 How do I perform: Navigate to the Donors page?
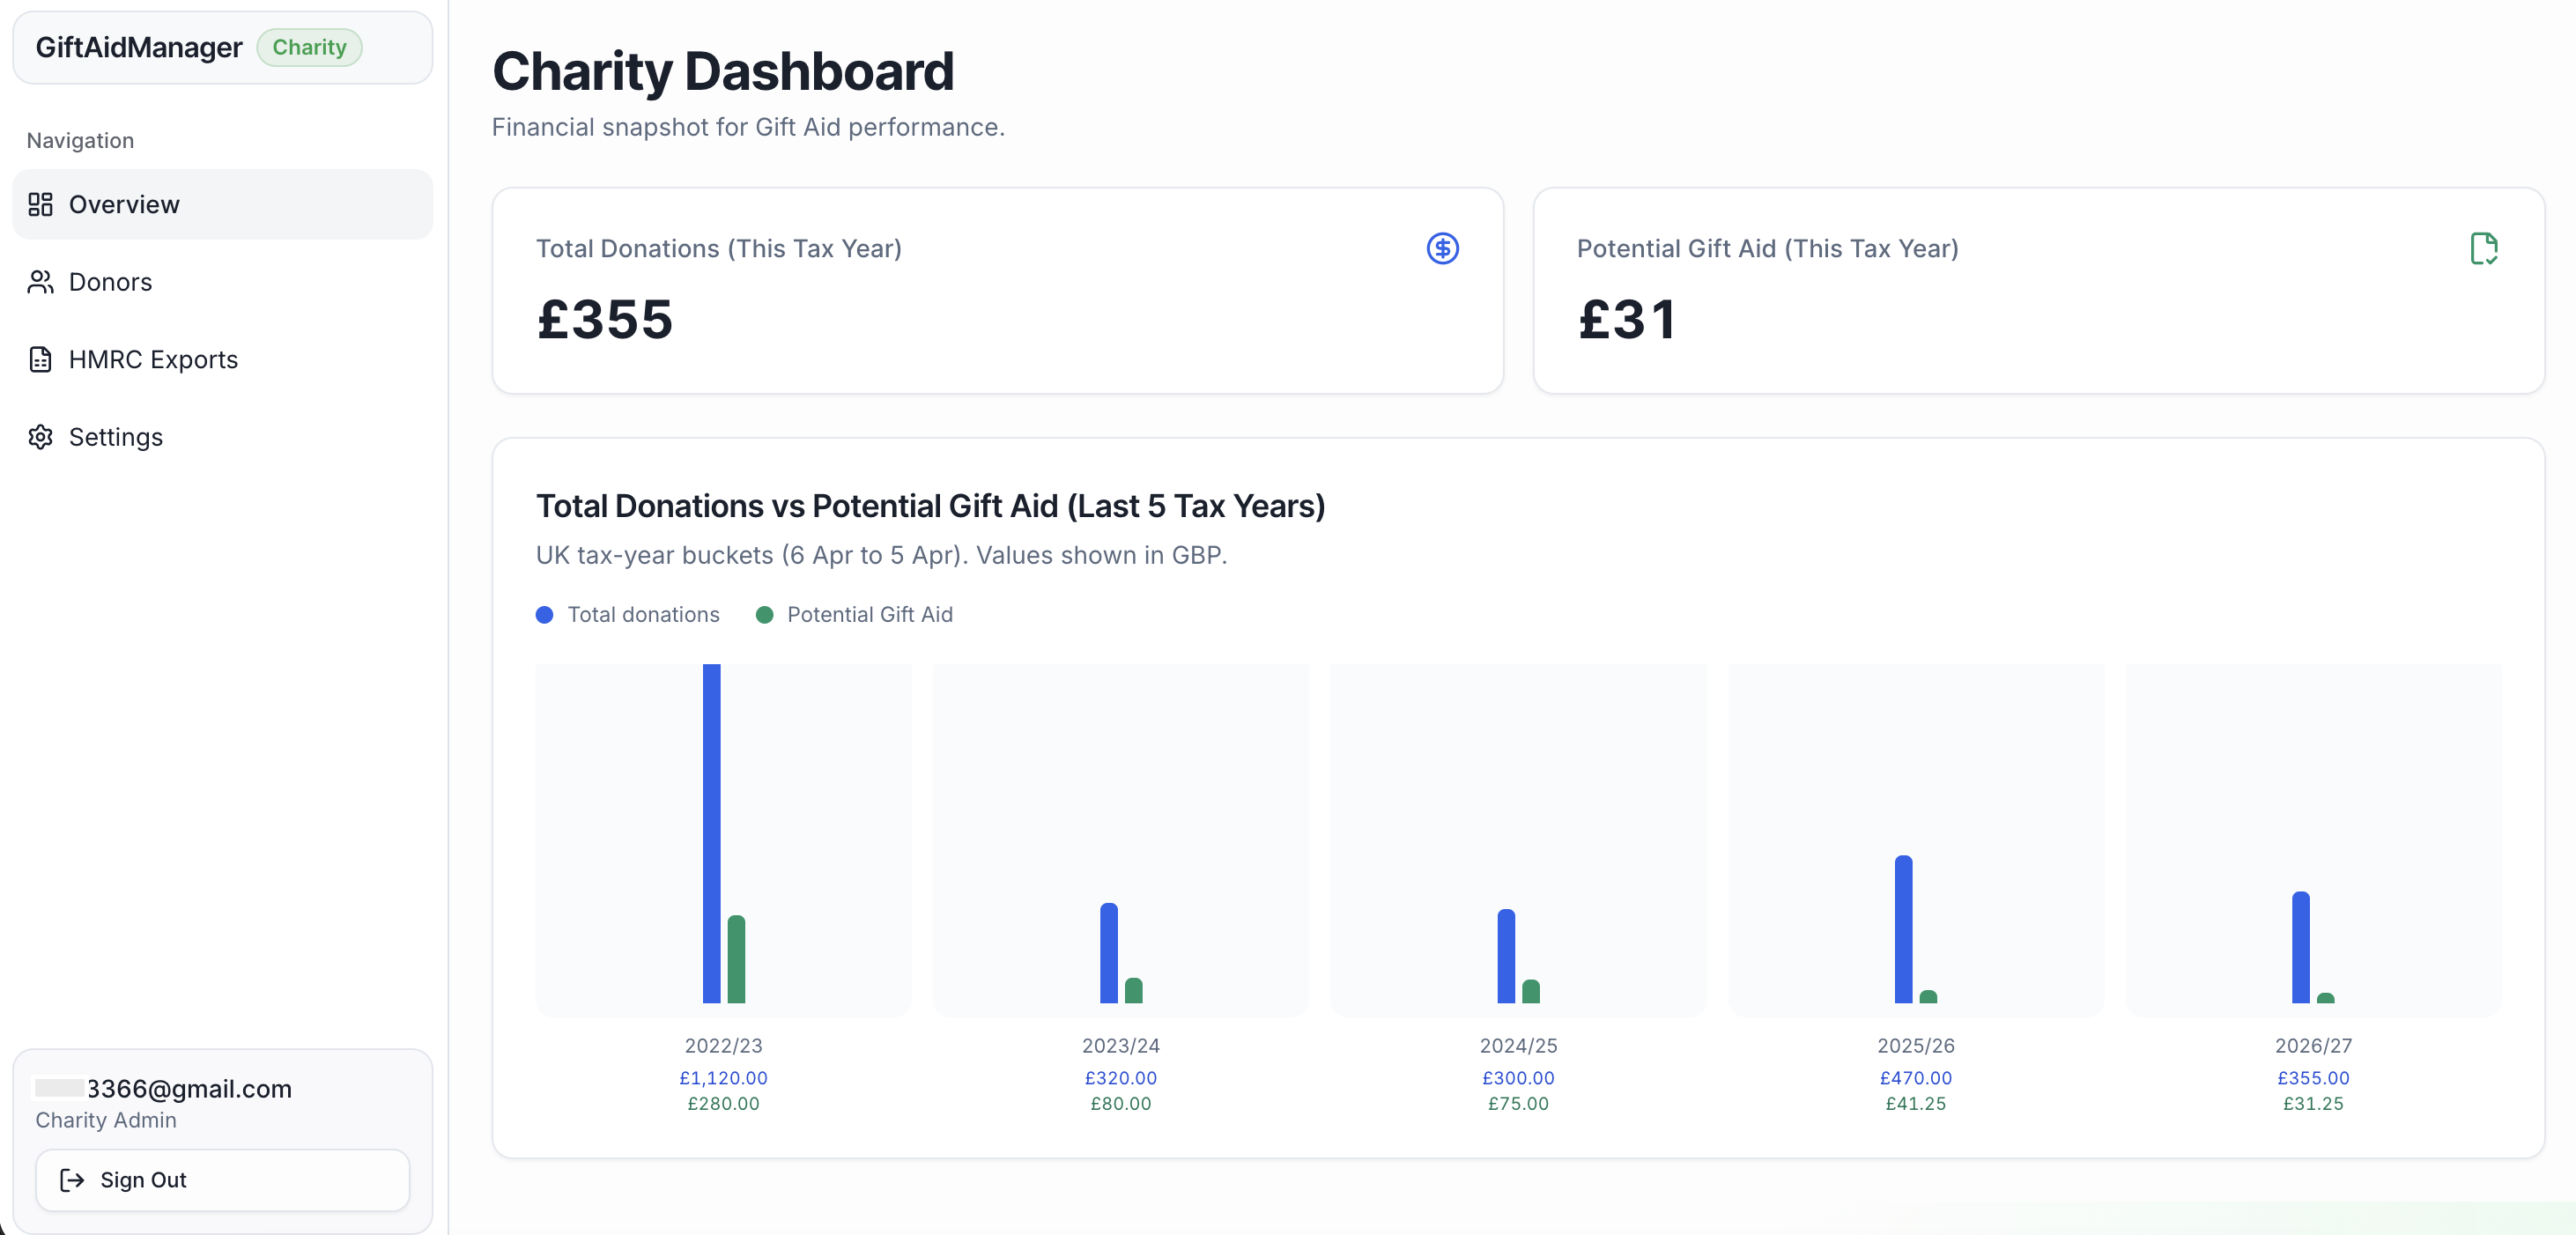pos(110,282)
